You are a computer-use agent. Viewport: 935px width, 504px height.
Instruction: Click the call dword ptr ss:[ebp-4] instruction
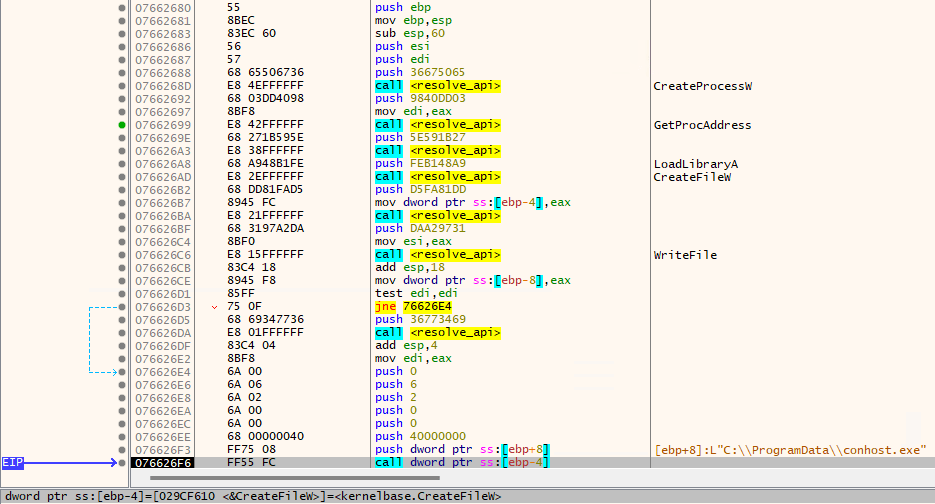[x=460, y=463]
